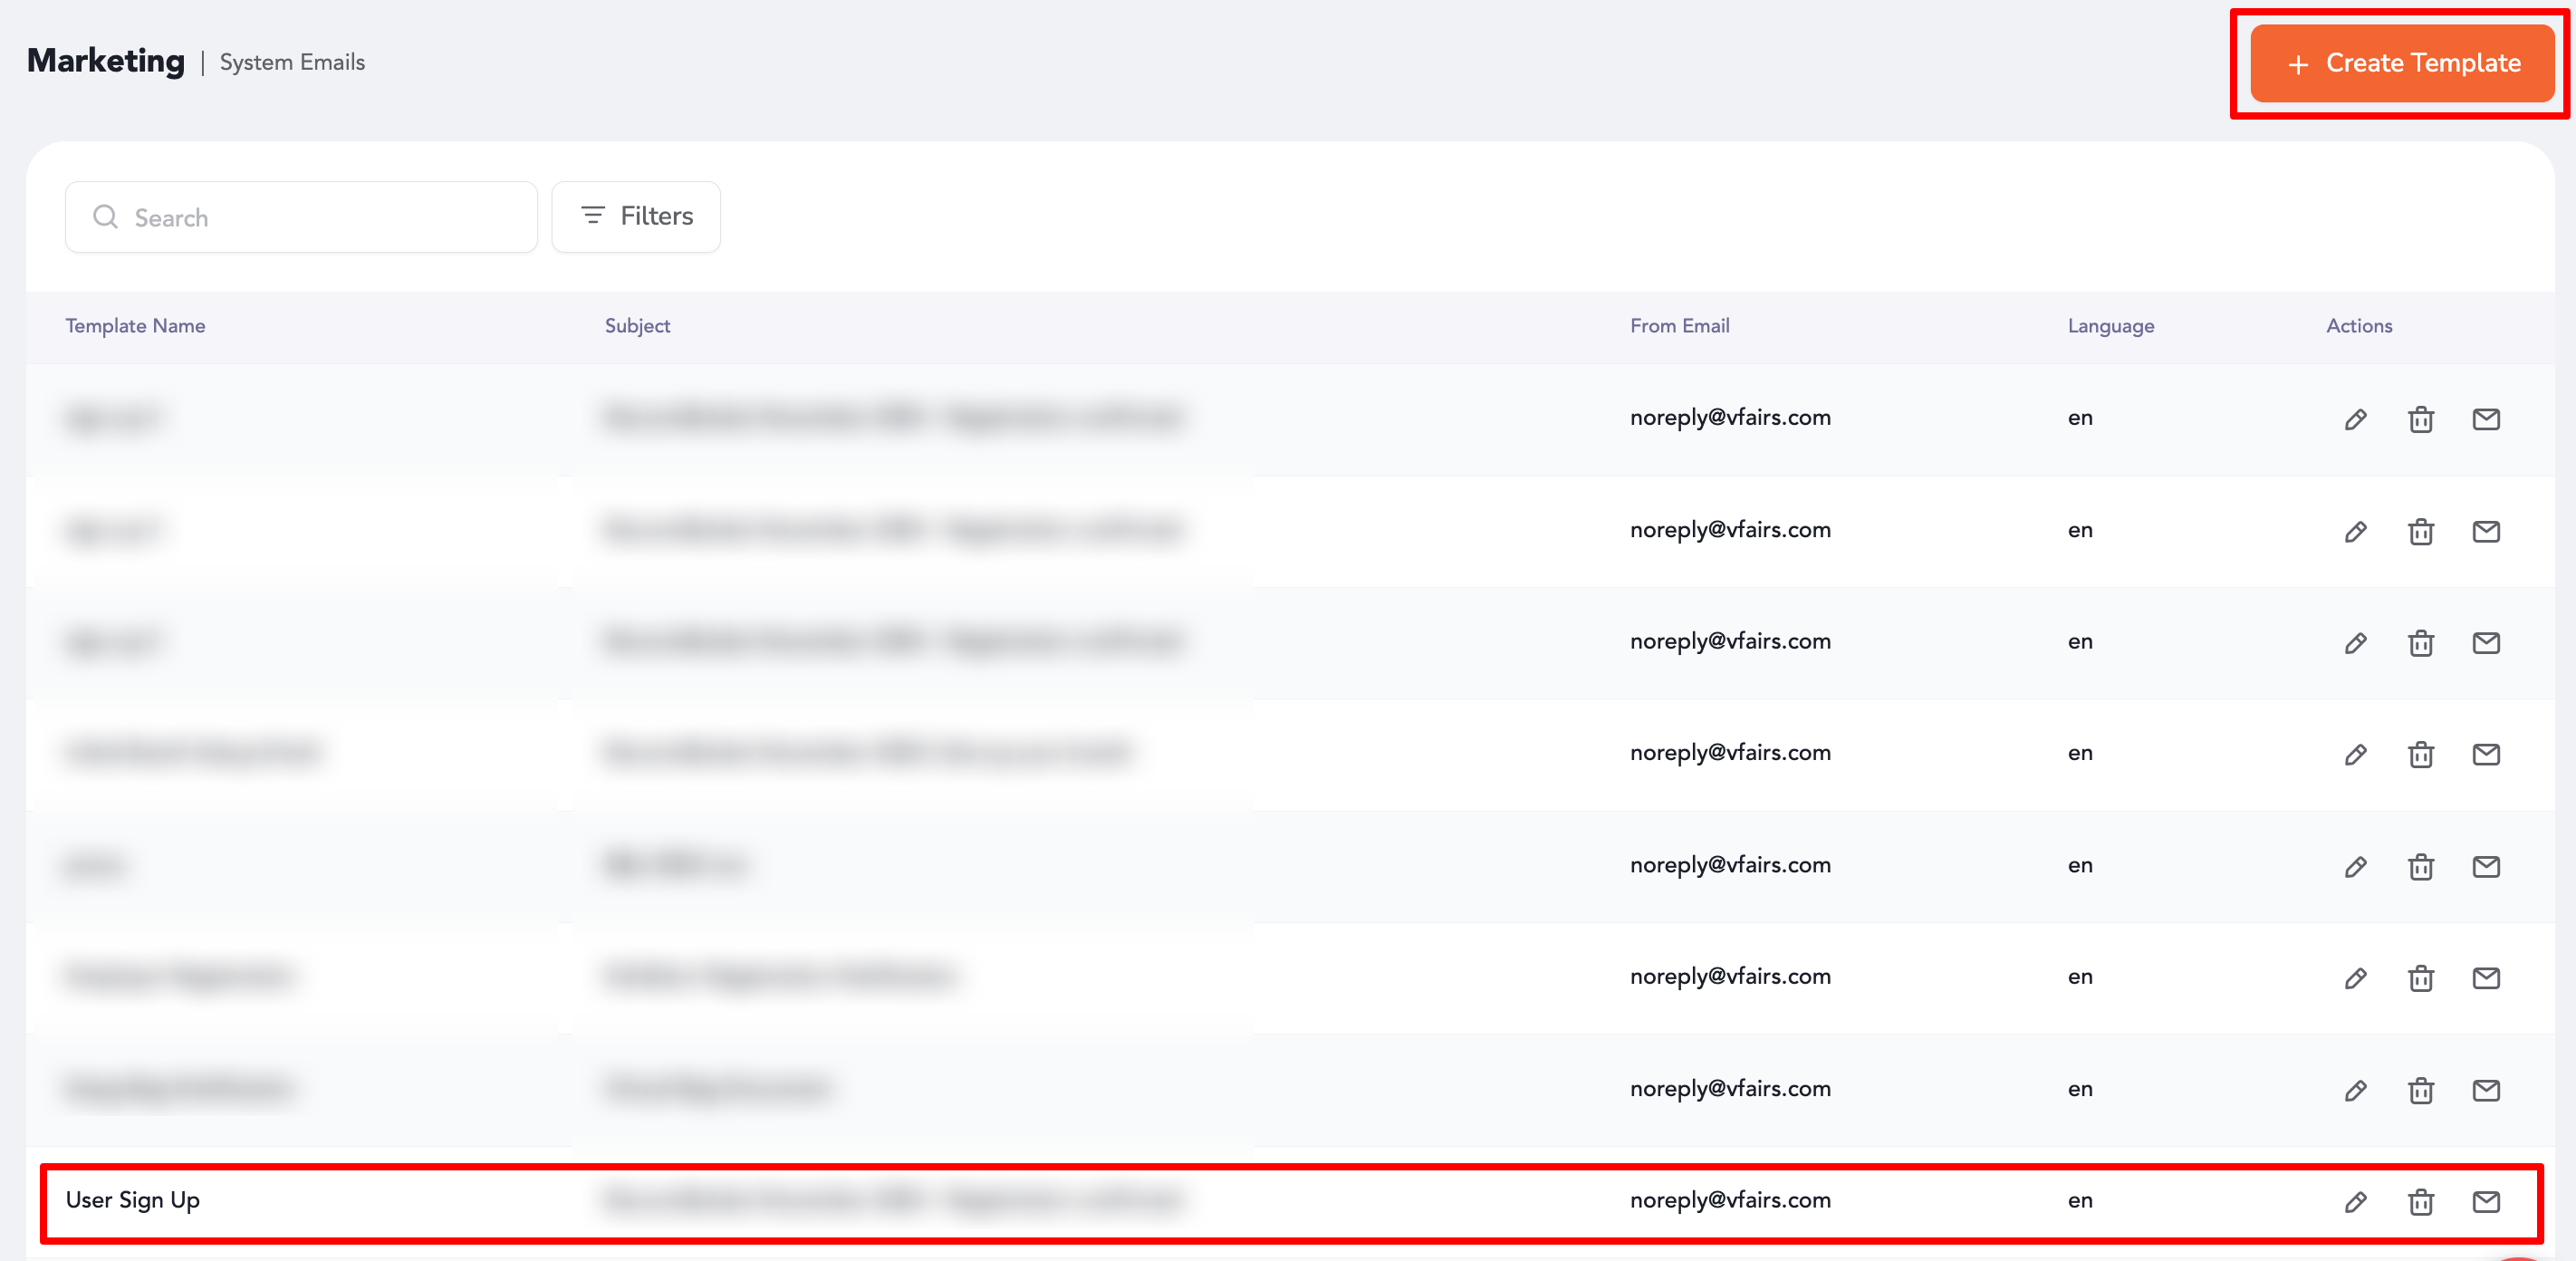Open the Filters panel
The image size is (2576, 1261).
pyautogui.click(x=636, y=216)
